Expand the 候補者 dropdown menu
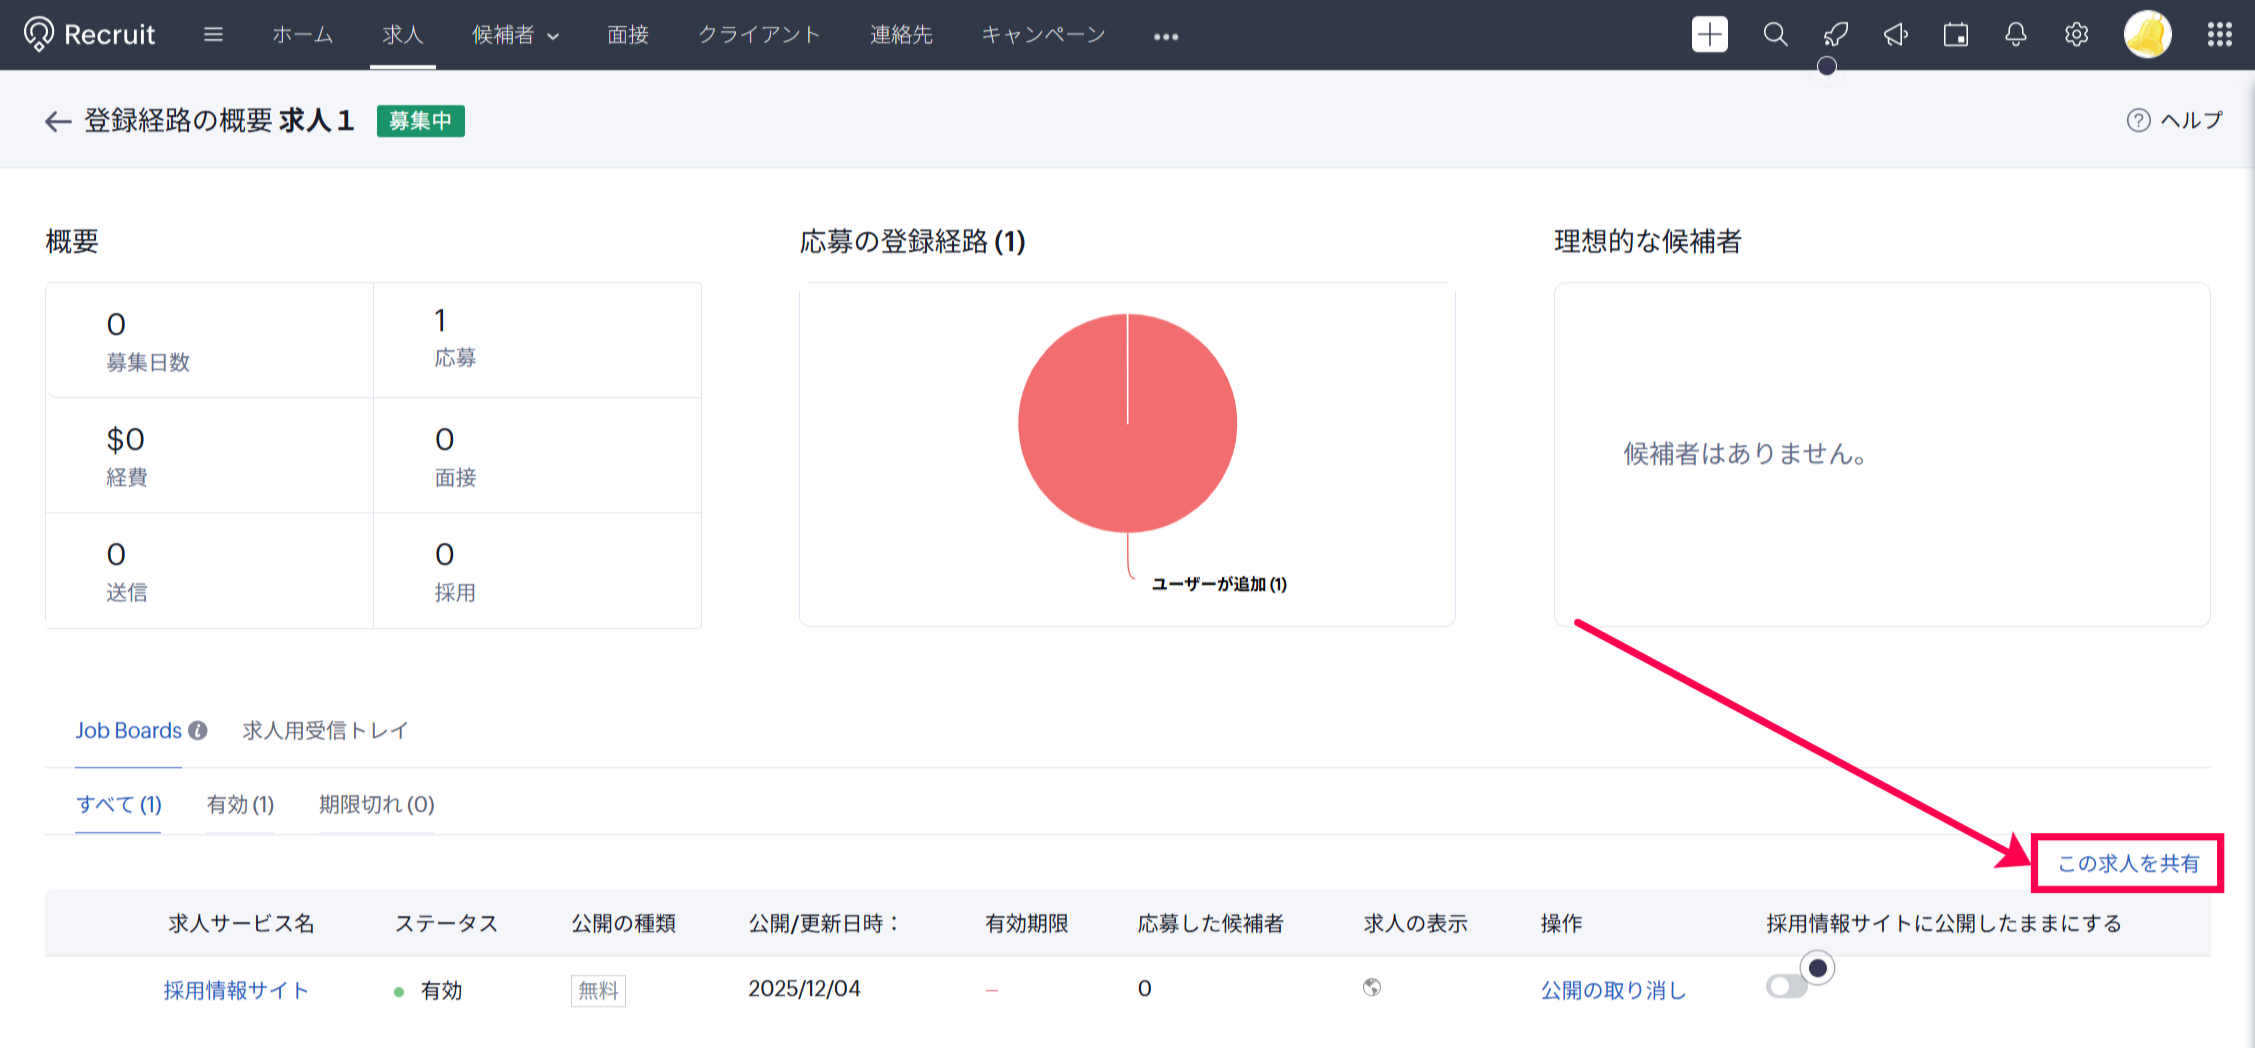The image size is (2255, 1048). click(515, 35)
